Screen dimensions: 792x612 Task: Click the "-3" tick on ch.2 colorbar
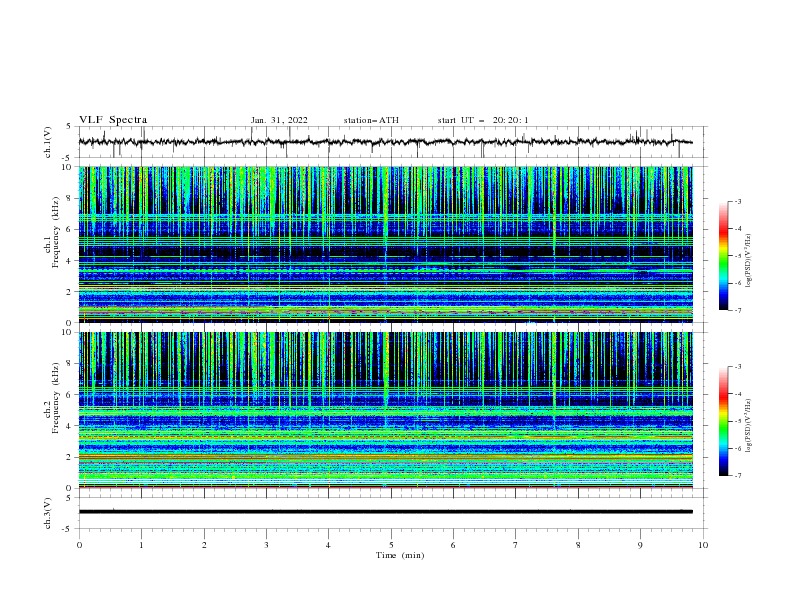click(737, 367)
